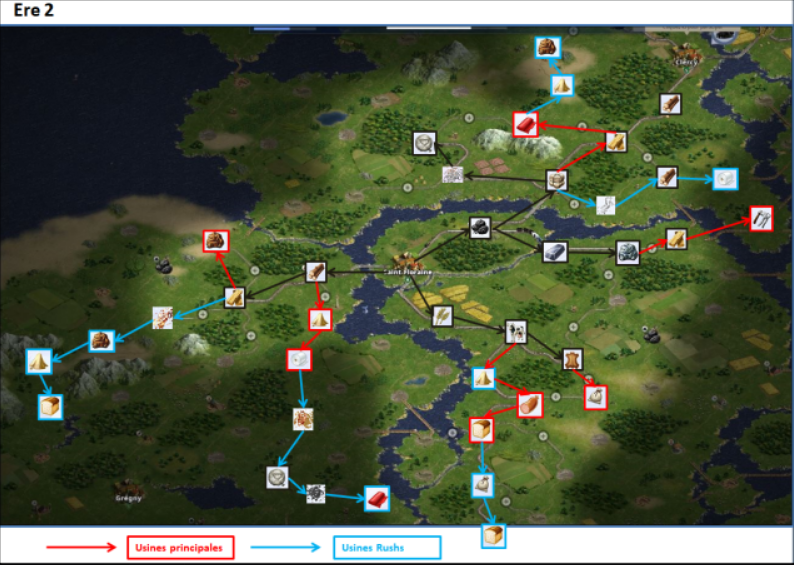Select the wheat farm icon
This screenshot has width=794, height=565.
tap(442, 316)
